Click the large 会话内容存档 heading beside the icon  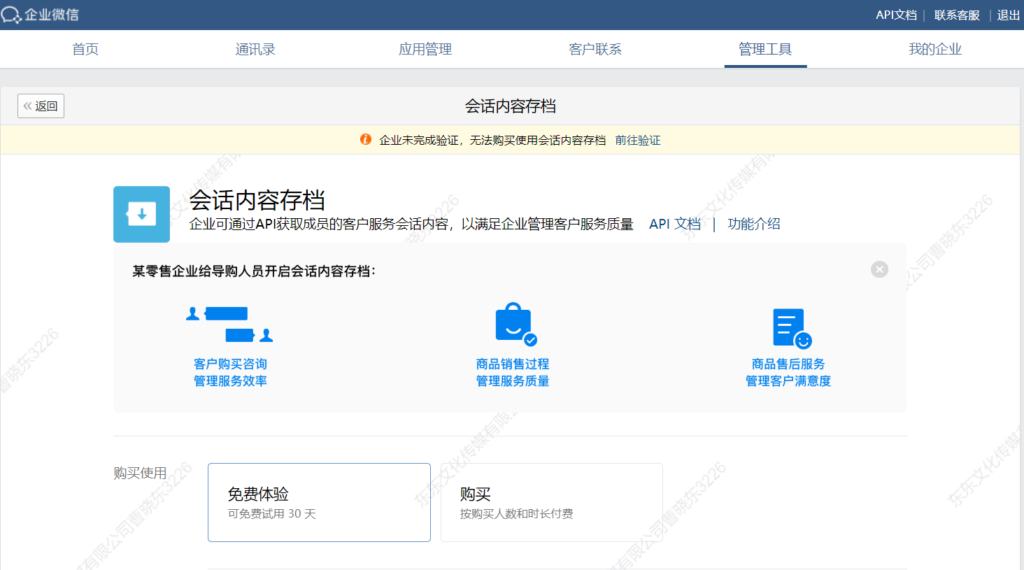(257, 200)
